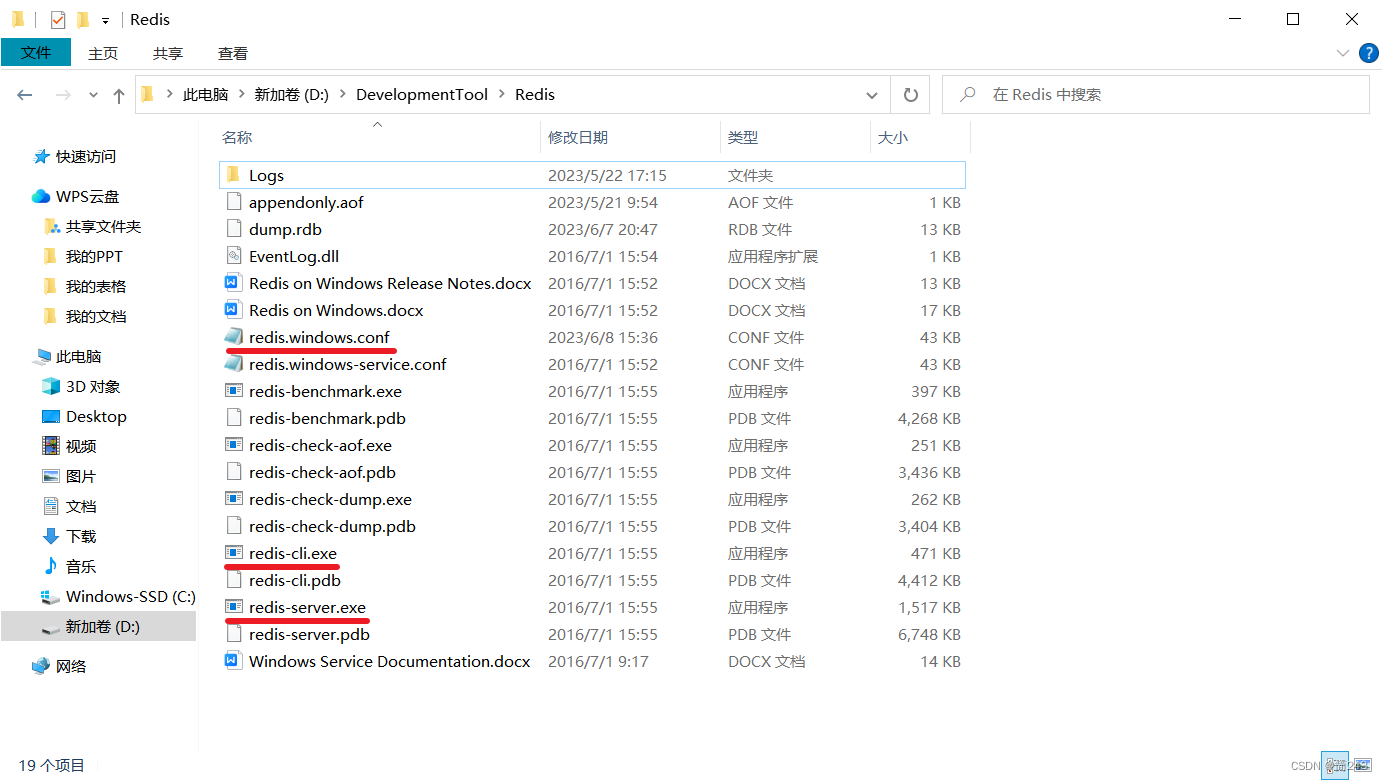The image size is (1383, 781).
Task: Click the redis-server.exe application icon
Action: point(233,607)
